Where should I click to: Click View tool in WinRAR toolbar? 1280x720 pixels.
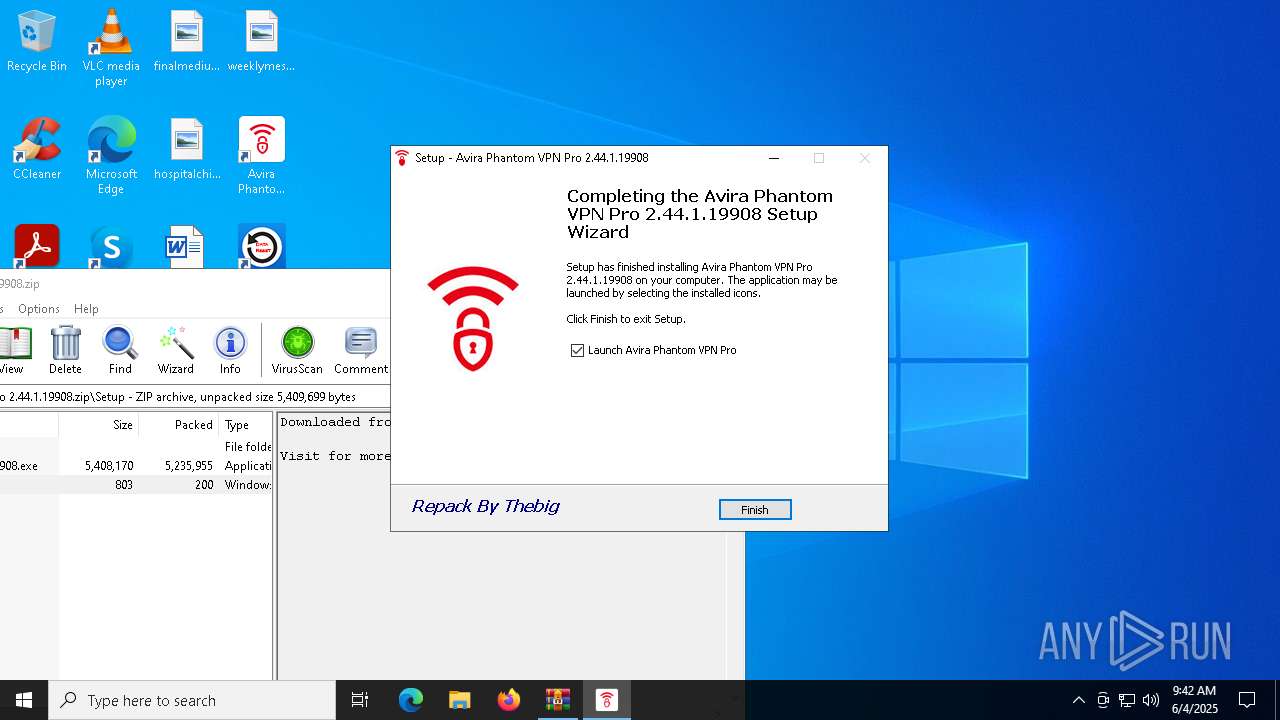pos(12,350)
